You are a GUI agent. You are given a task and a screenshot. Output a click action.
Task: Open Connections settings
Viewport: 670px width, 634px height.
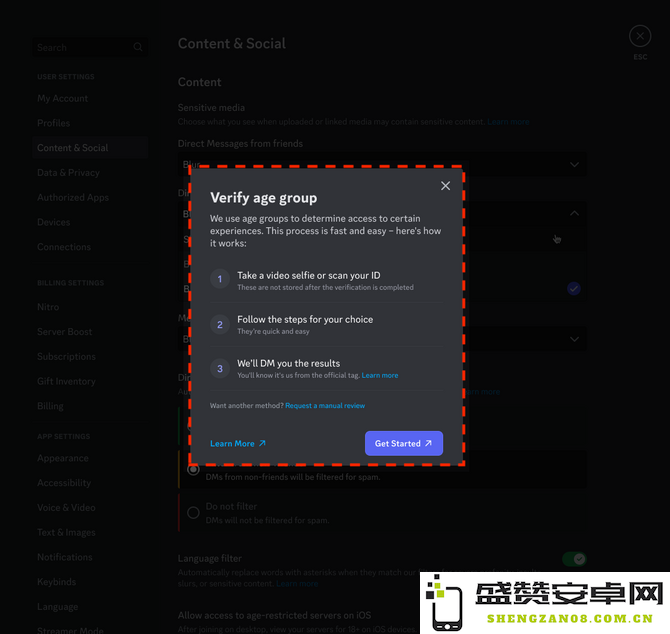pos(64,247)
